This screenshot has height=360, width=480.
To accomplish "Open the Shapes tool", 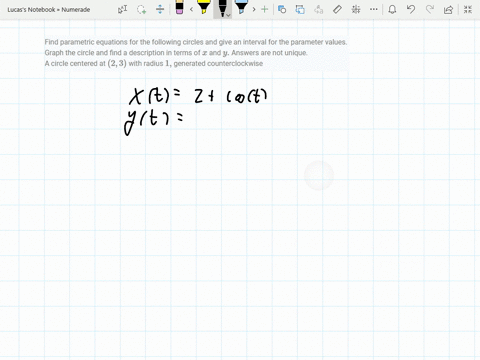I will 282,9.
